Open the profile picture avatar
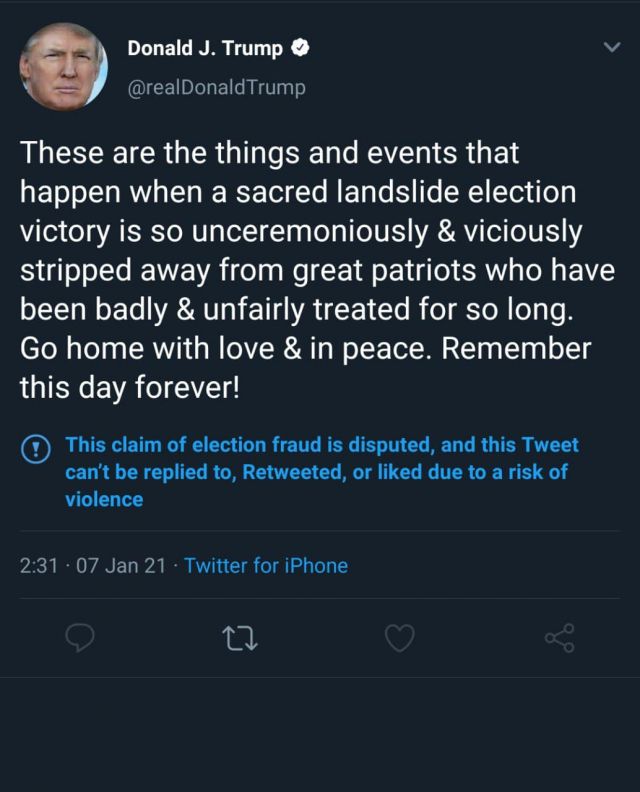640x792 pixels. pos(63,66)
